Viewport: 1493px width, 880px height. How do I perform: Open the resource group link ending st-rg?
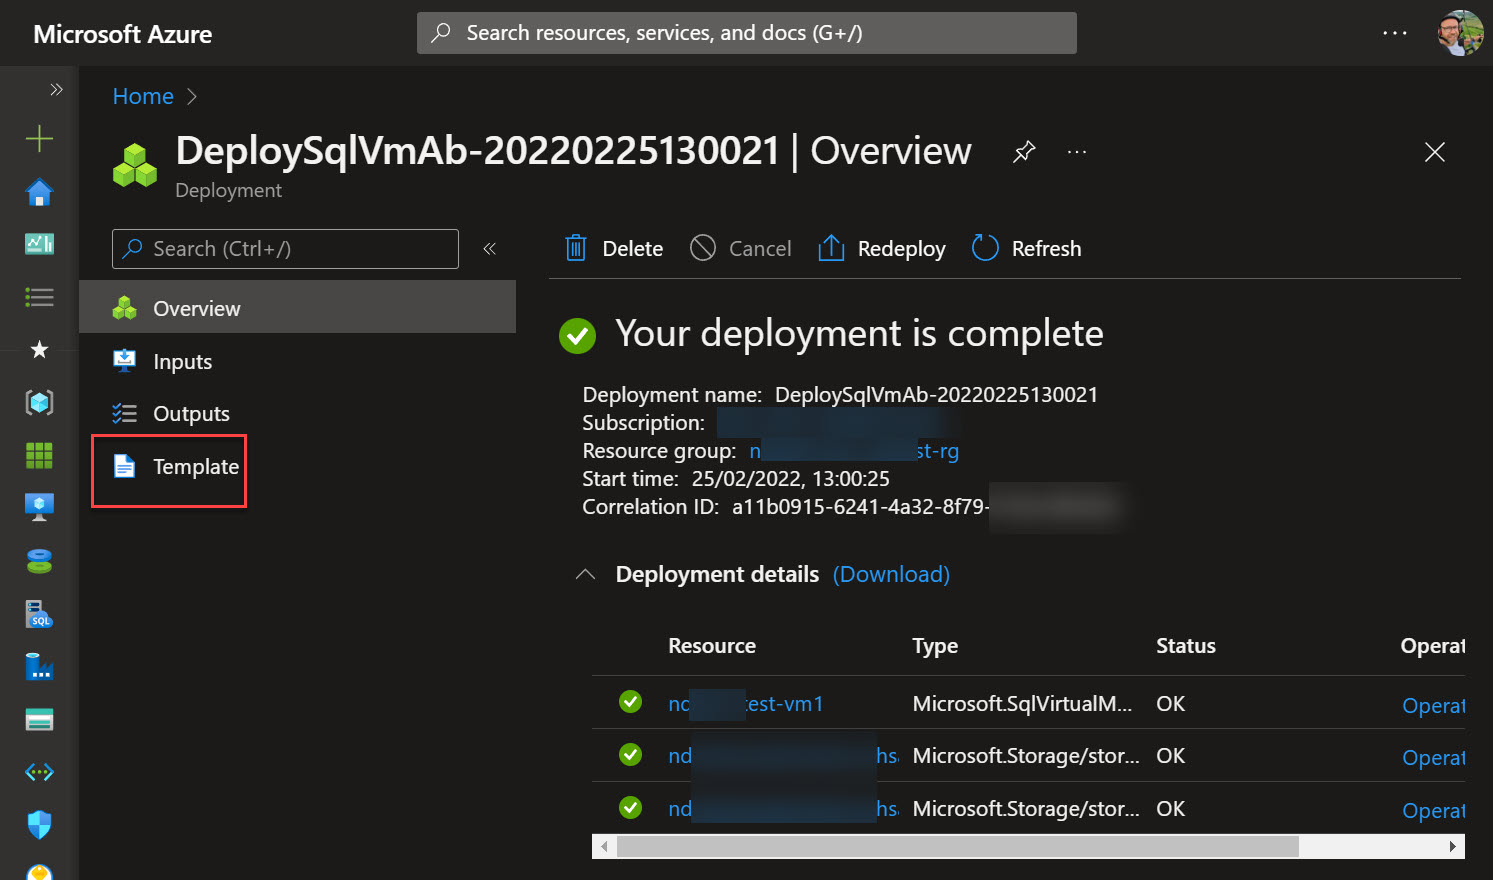[x=854, y=451]
